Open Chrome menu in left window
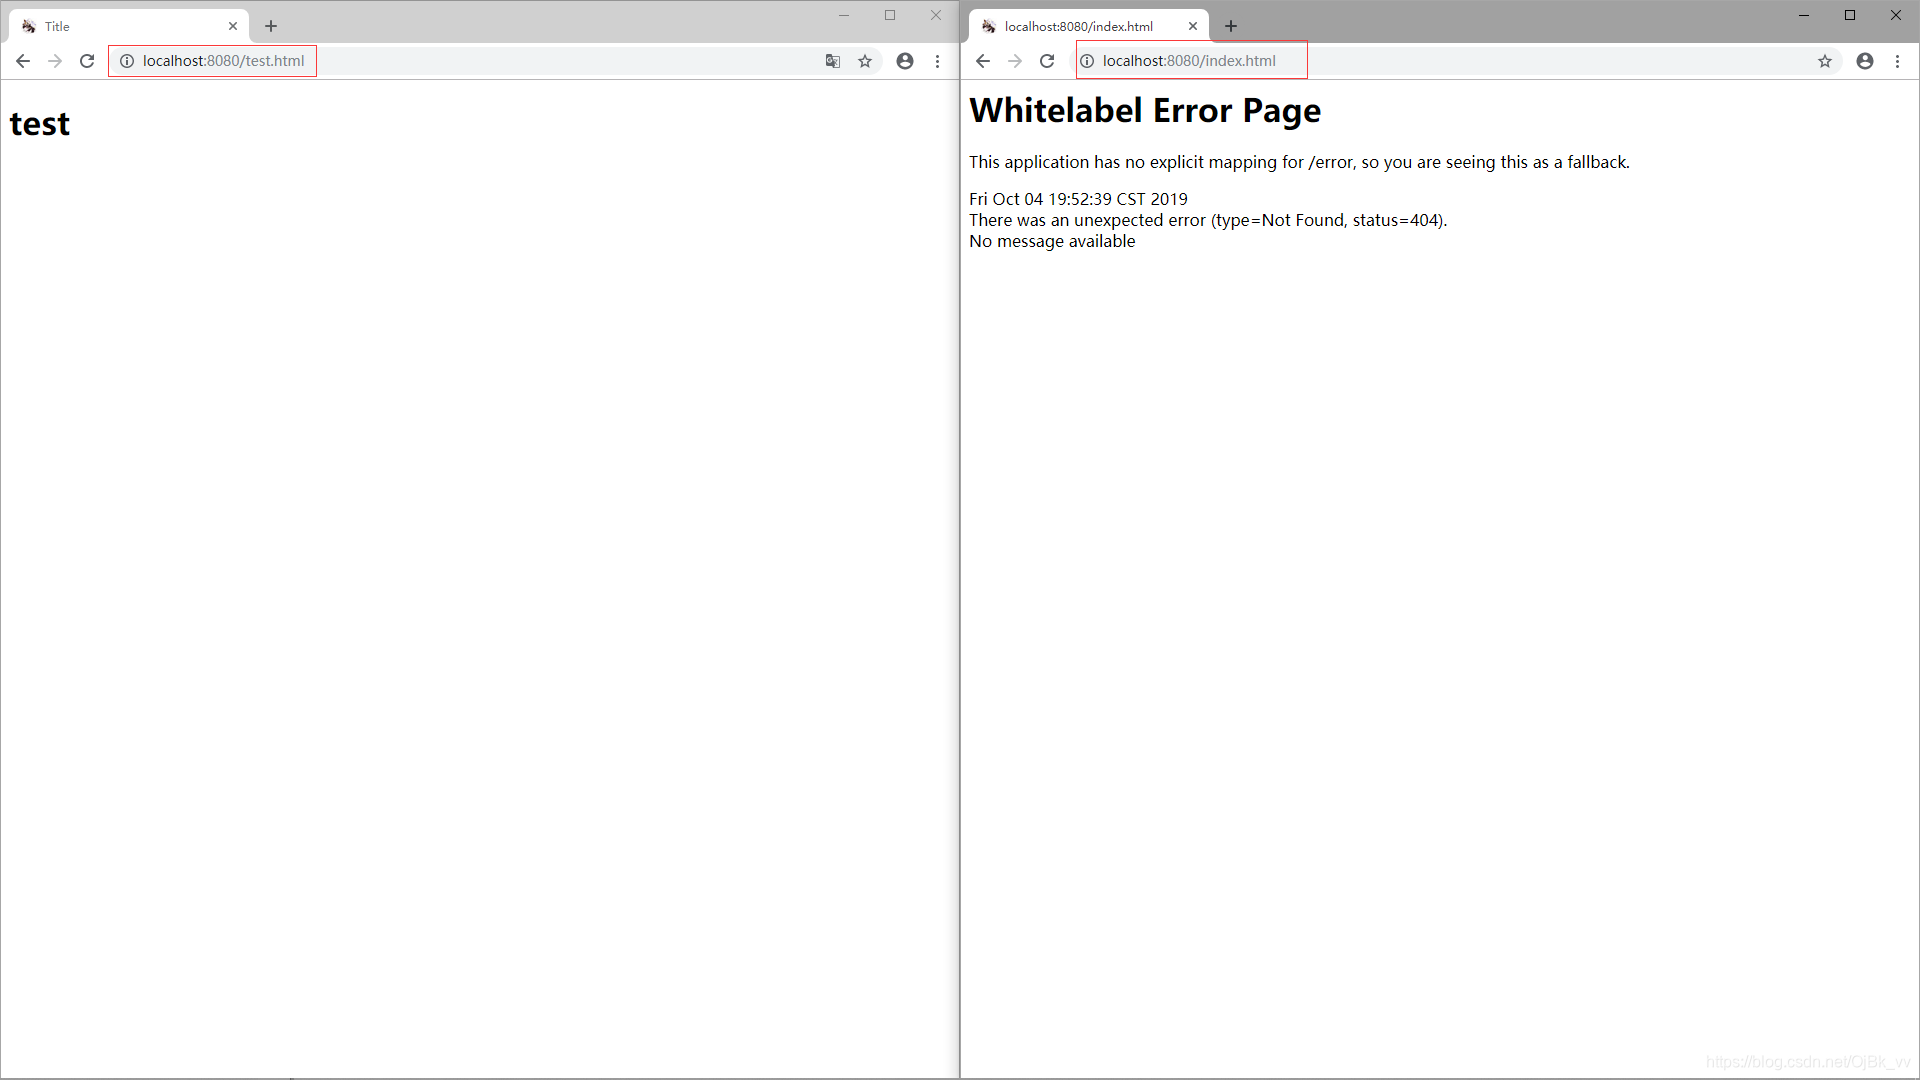Viewport: 1920px width, 1080px height. tap(937, 61)
